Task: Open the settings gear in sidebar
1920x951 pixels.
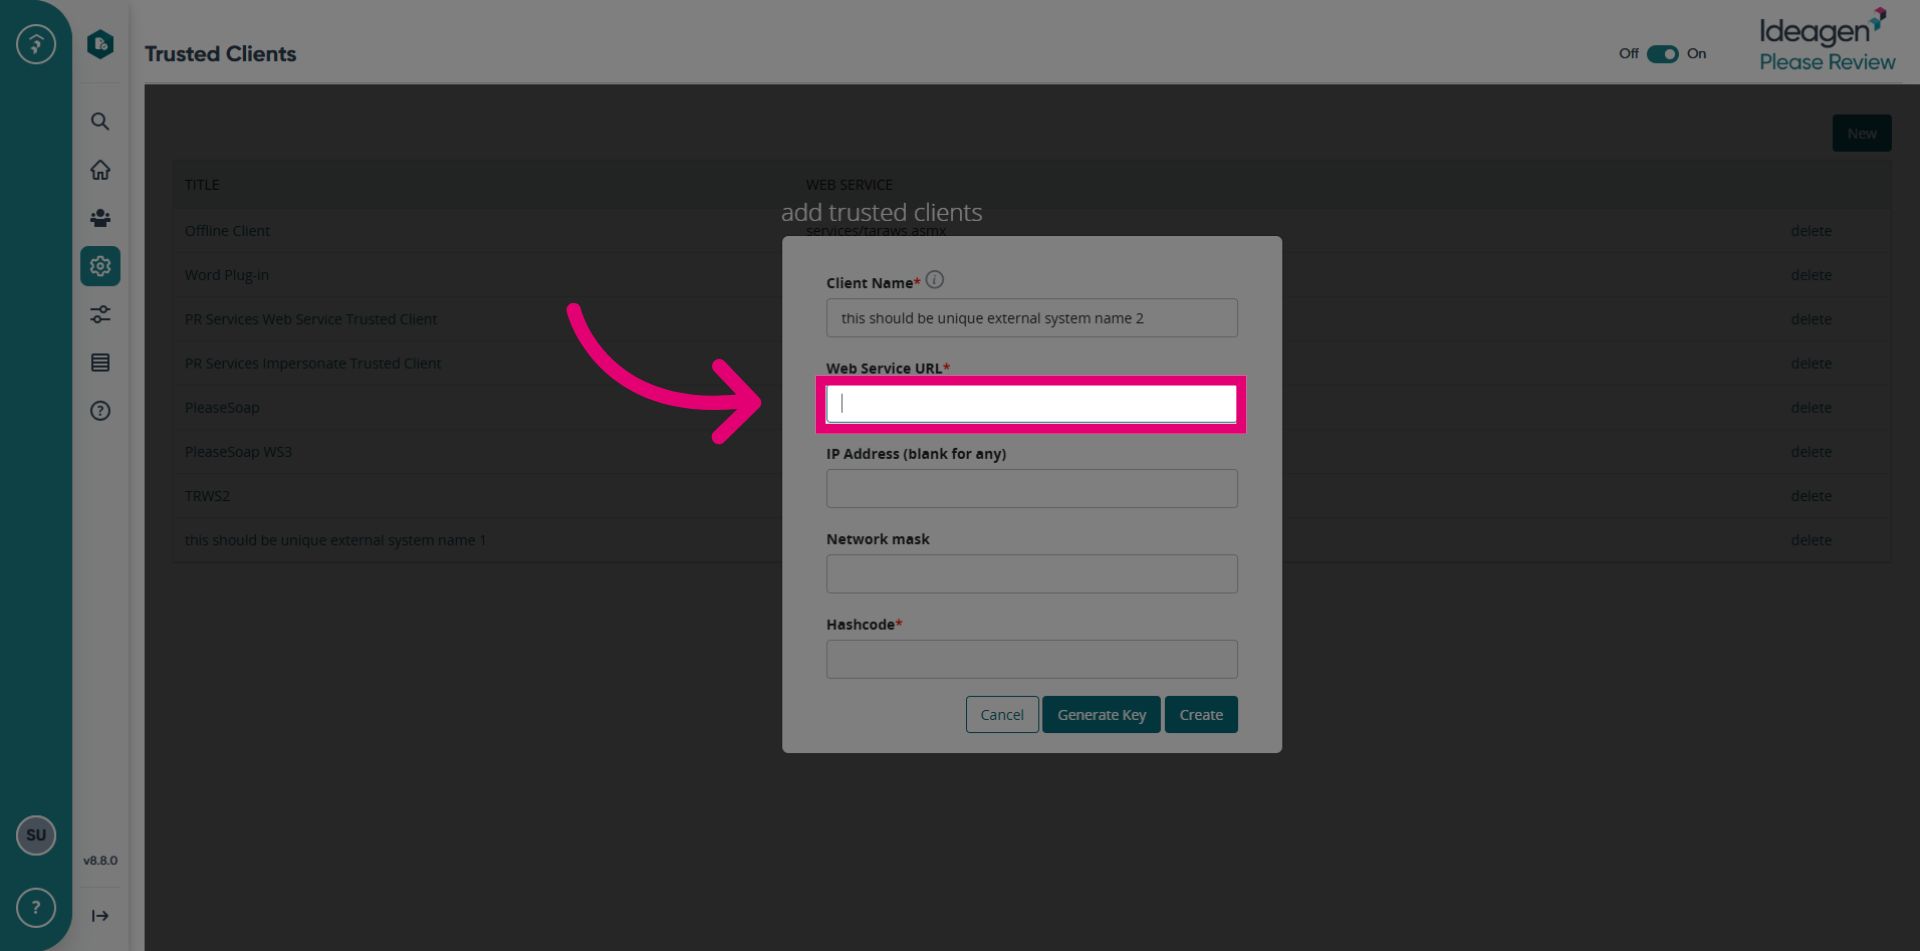Action: pos(100,266)
